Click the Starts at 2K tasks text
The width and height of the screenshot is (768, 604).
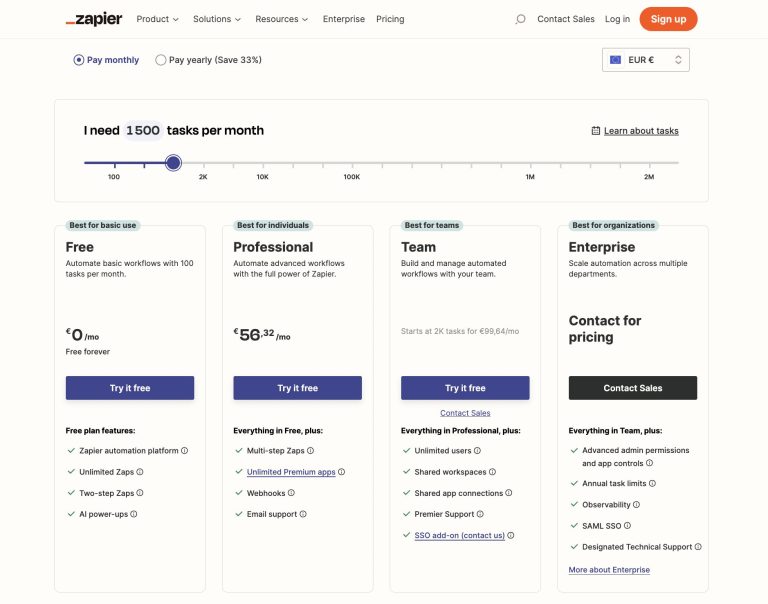pyautogui.click(x=460, y=331)
